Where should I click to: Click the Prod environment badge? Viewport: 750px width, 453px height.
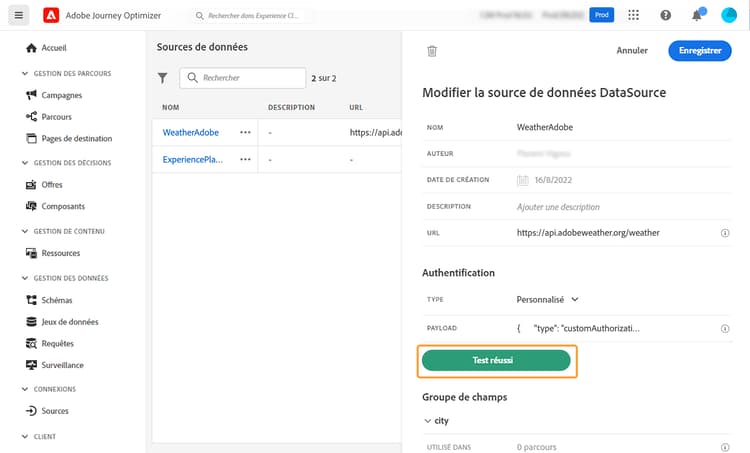[601, 15]
